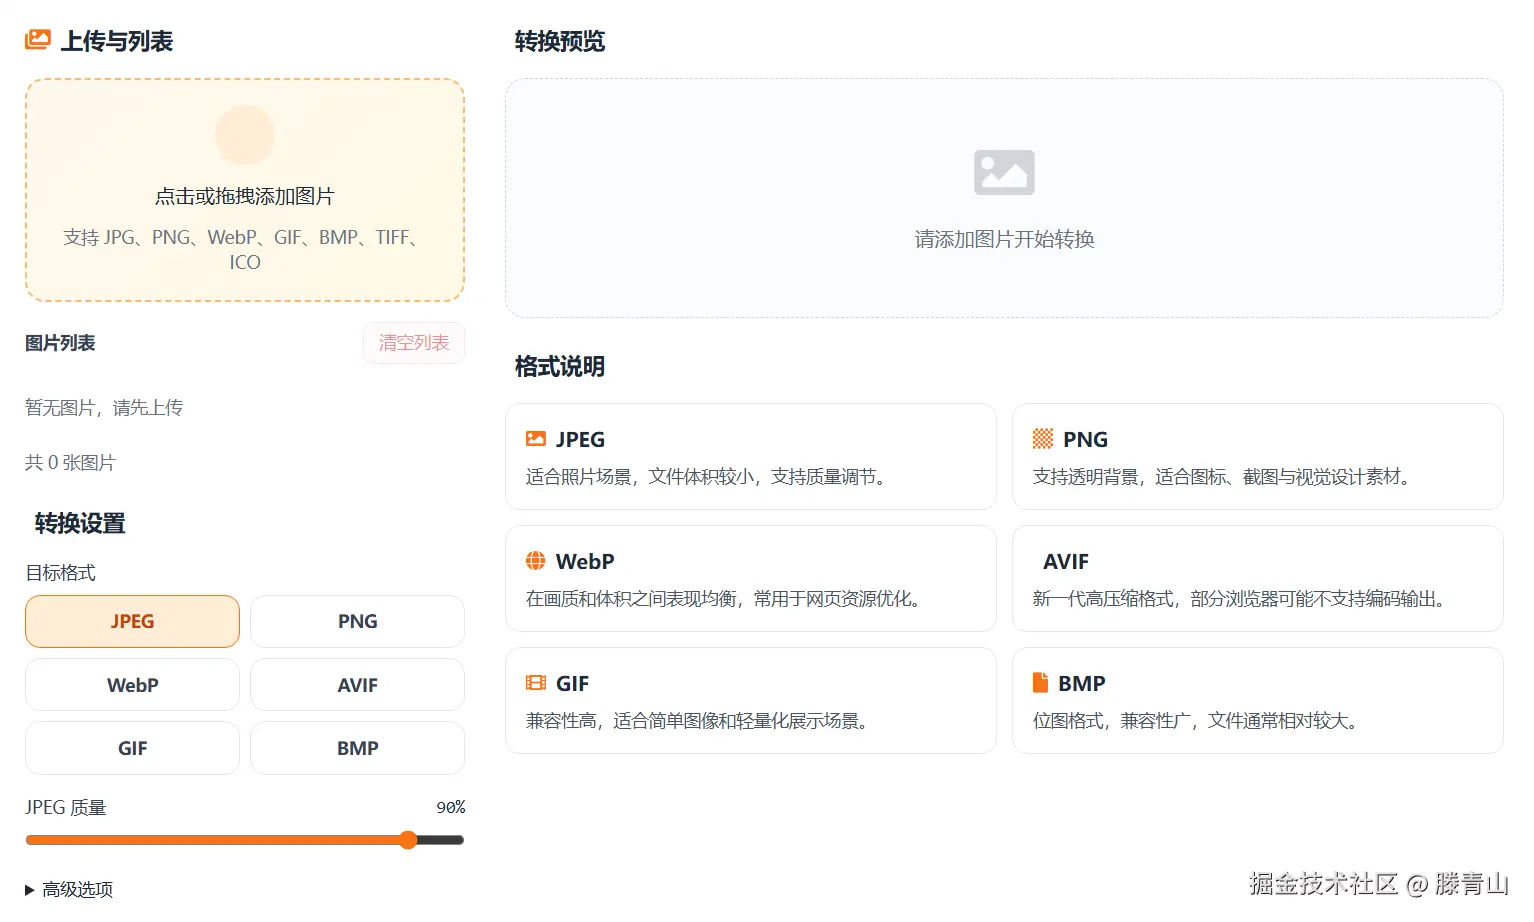The height and width of the screenshot is (922, 1534).
Task: Click the JPEG target format button
Action: (x=131, y=621)
